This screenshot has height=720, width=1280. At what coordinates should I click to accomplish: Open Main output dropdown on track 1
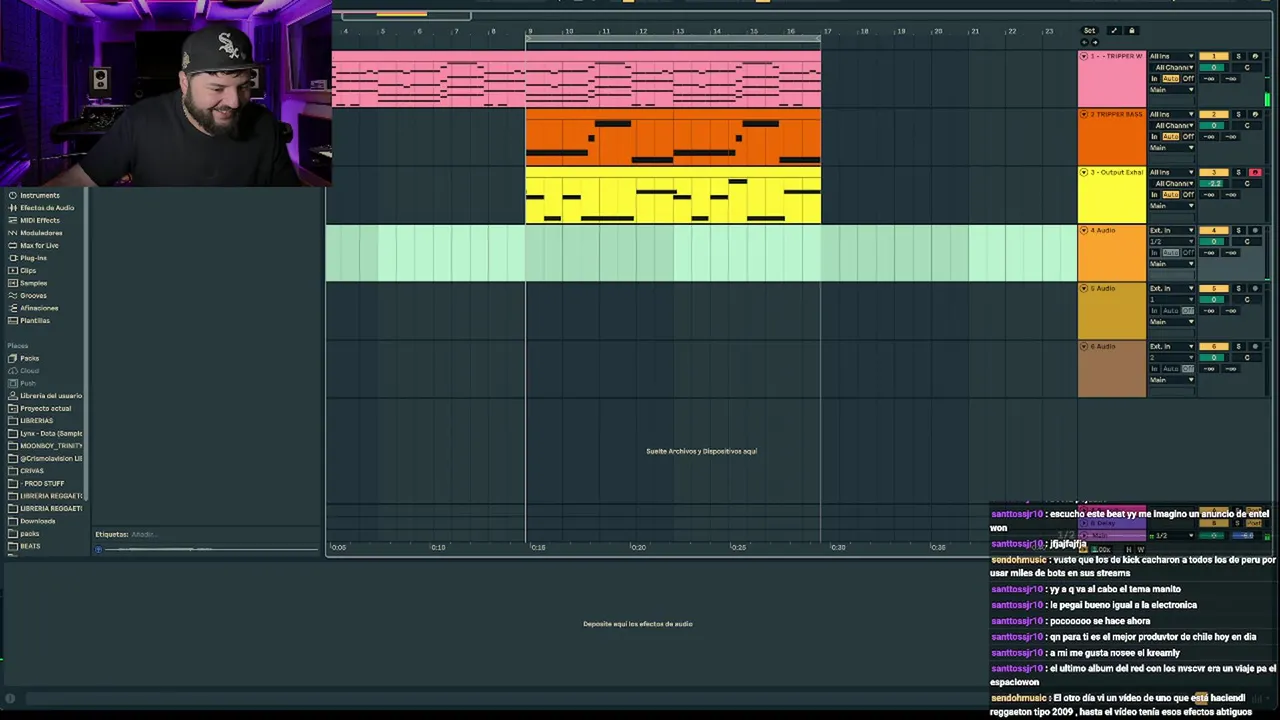pyautogui.click(x=1172, y=89)
